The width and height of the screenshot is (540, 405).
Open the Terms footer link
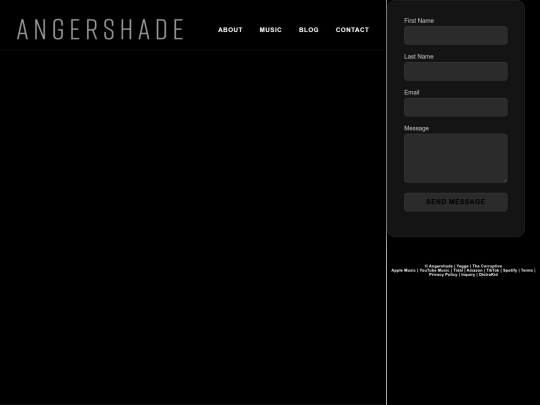pos(527,270)
